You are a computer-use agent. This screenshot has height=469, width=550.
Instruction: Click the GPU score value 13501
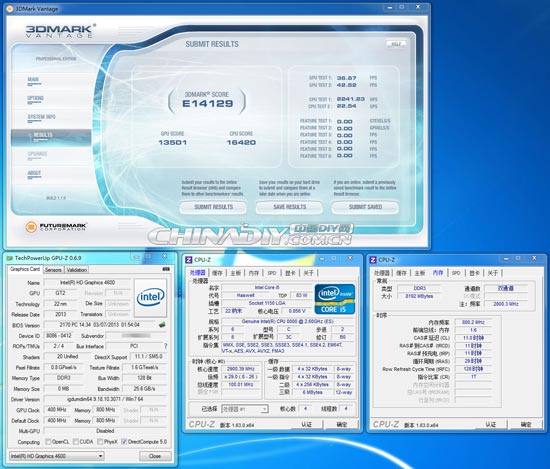173,142
